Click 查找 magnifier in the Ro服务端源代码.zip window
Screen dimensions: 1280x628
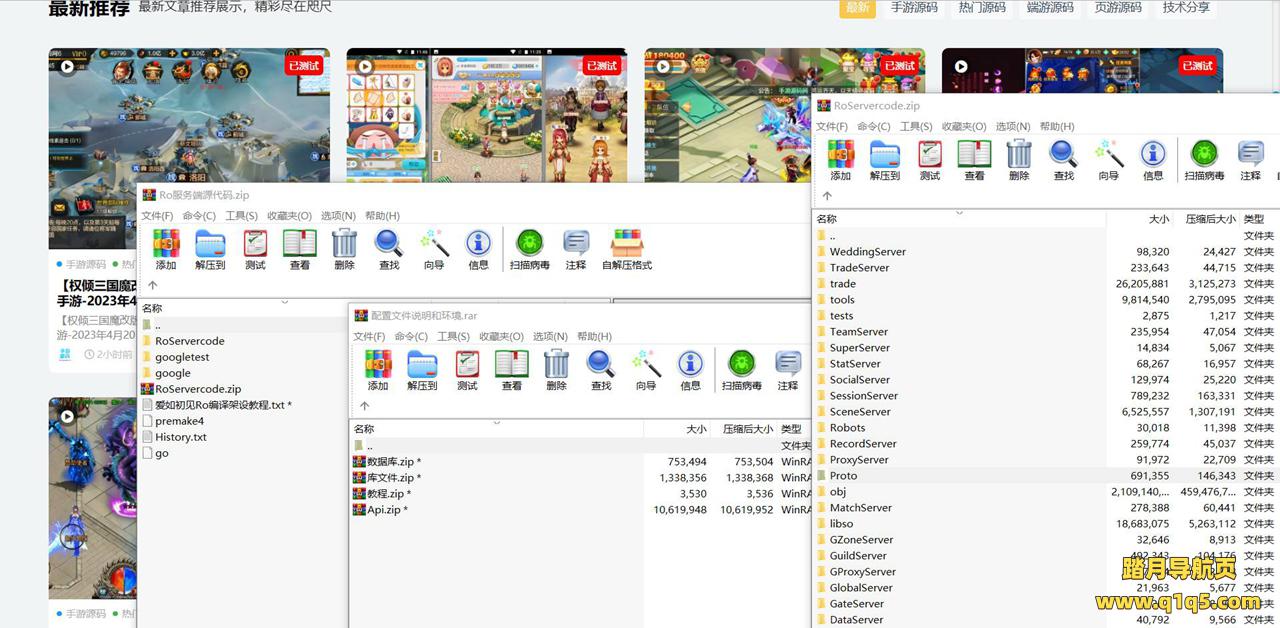[389, 248]
